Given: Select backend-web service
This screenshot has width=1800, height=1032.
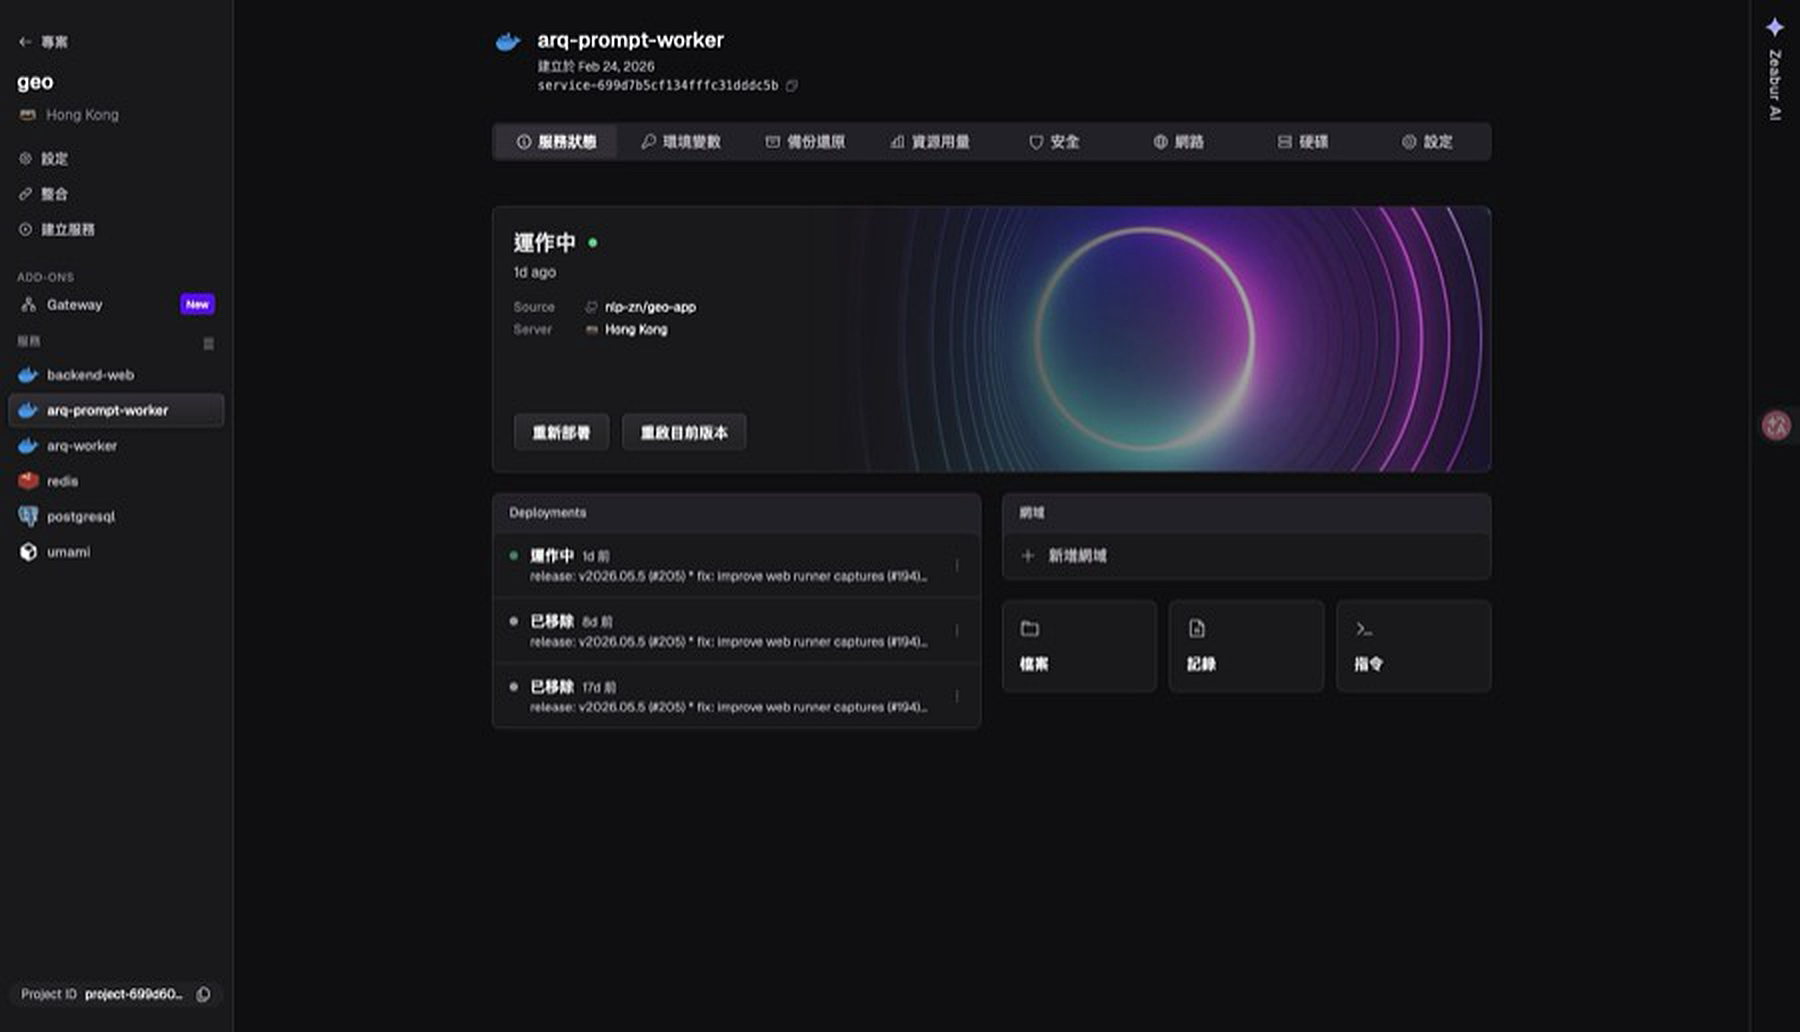Looking at the screenshot, I should click(116, 375).
